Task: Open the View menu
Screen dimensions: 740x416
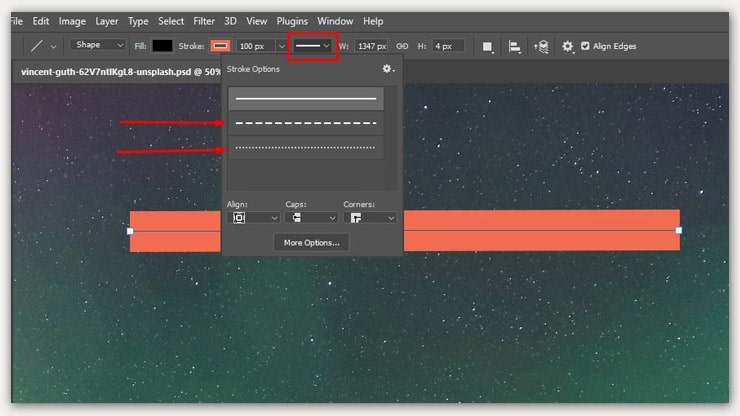Action: click(x=256, y=21)
